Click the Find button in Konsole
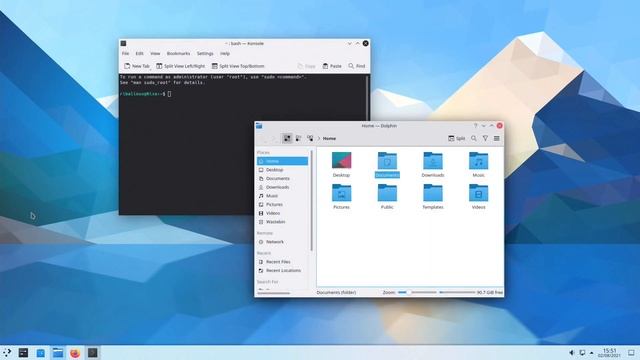640x360 pixels. click(x=357, y=66)
